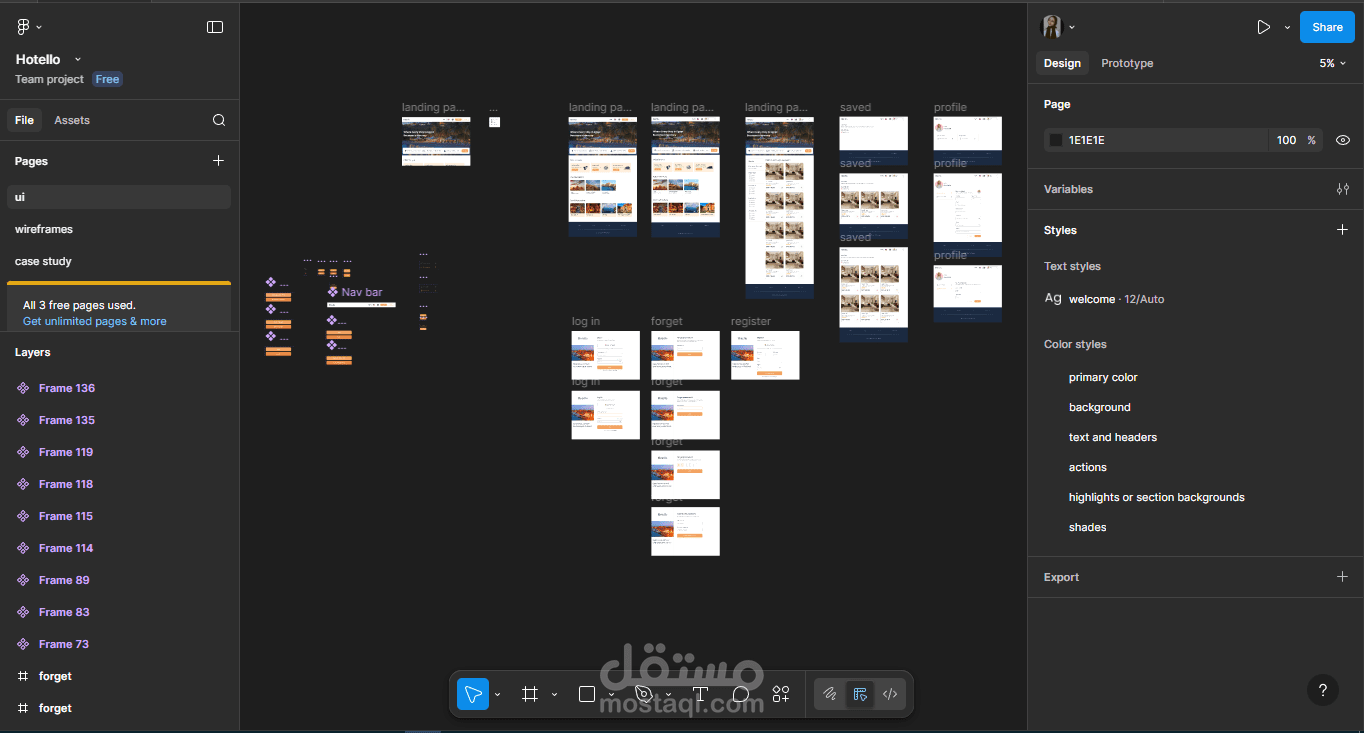1364x733 pixels.
Task: Click the Present play icon
Action: click(x=1264, y=27)
